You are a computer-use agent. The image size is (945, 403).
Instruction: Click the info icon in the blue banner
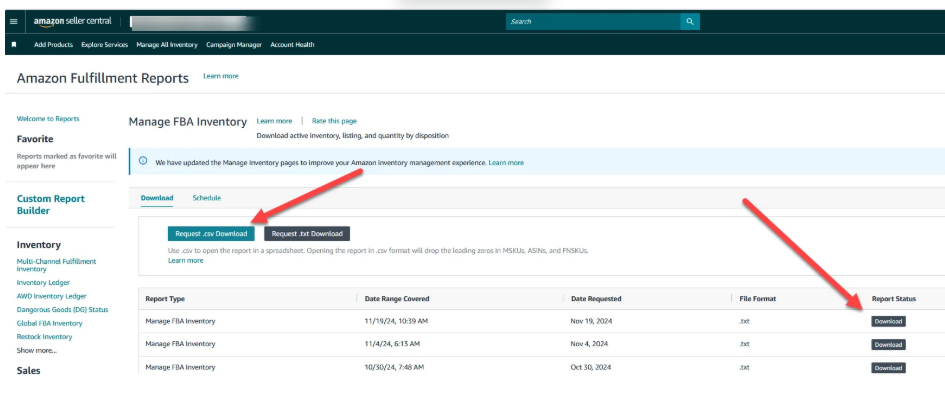tap(143, 161)
